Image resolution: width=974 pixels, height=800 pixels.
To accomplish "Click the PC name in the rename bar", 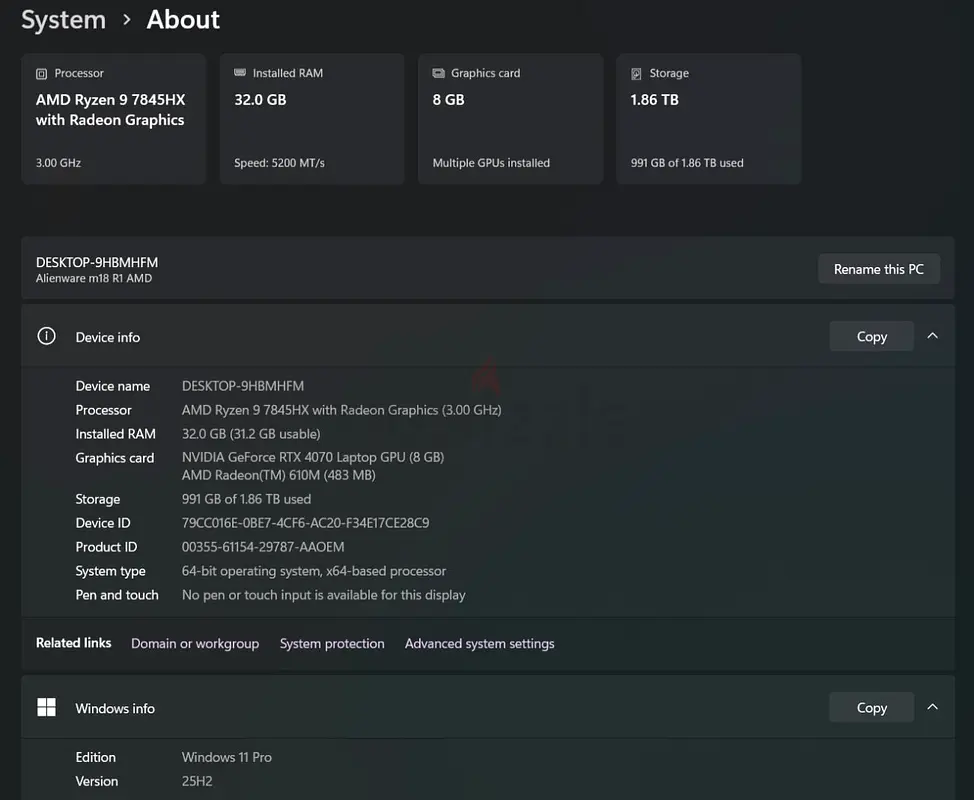I will click(96, 262).
